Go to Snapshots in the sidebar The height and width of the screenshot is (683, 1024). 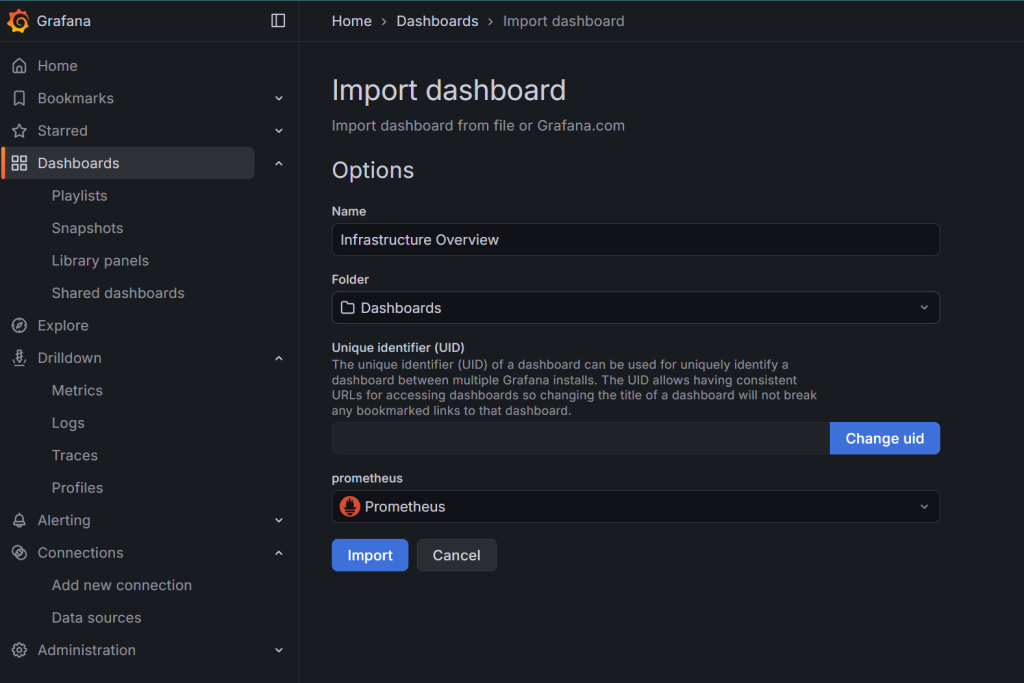[x=85, y=227]
